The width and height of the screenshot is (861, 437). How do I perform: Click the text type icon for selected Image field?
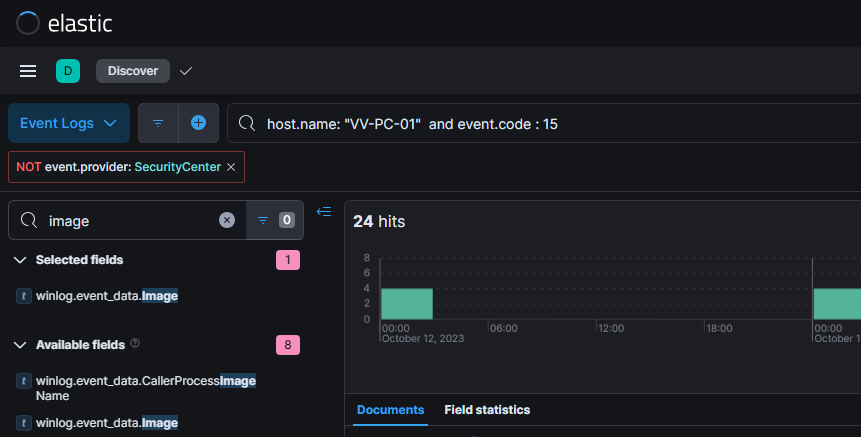point(24,296)
